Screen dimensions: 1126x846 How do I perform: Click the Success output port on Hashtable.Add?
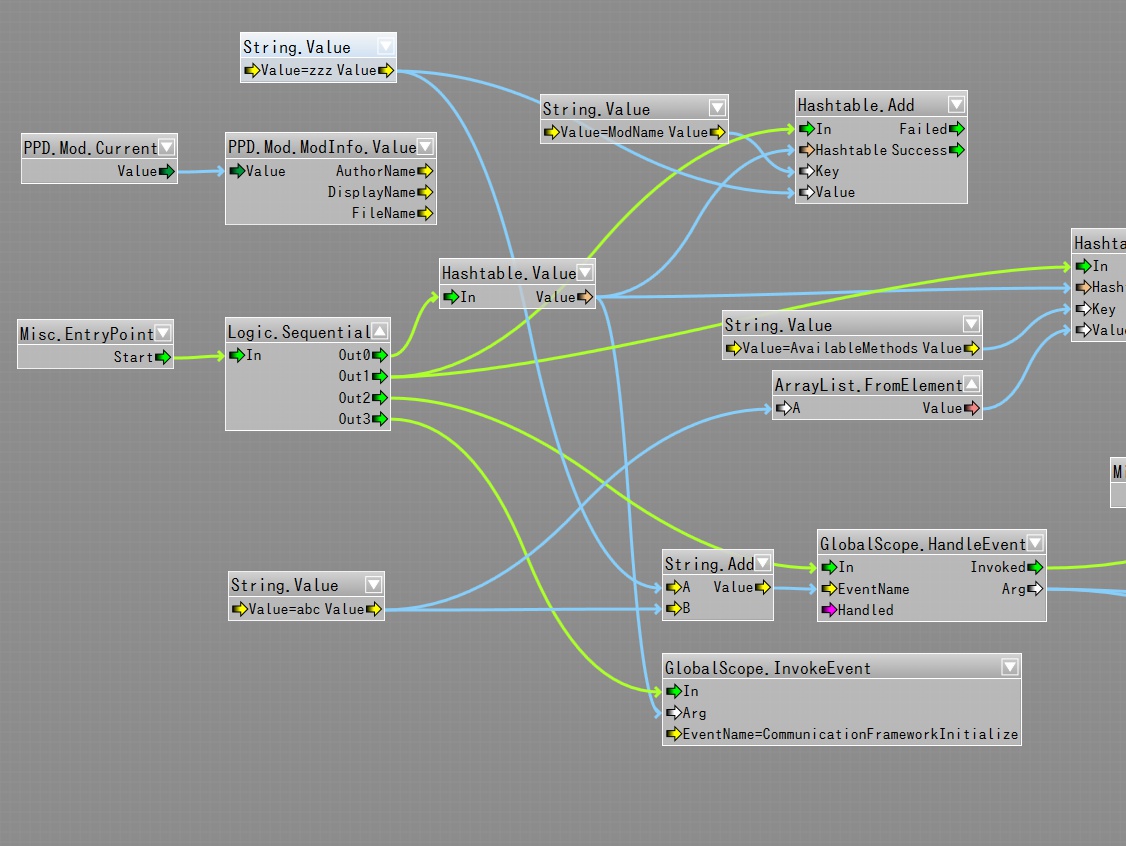(x=957, y=150)
